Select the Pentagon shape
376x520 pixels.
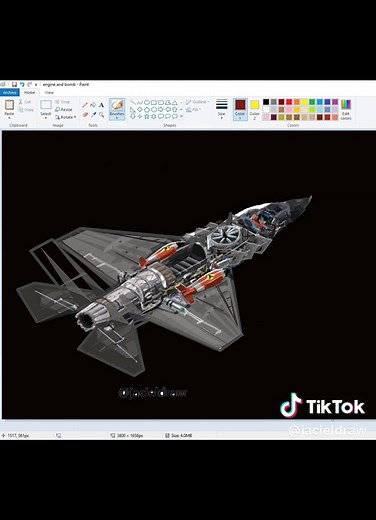coord(147,109)
